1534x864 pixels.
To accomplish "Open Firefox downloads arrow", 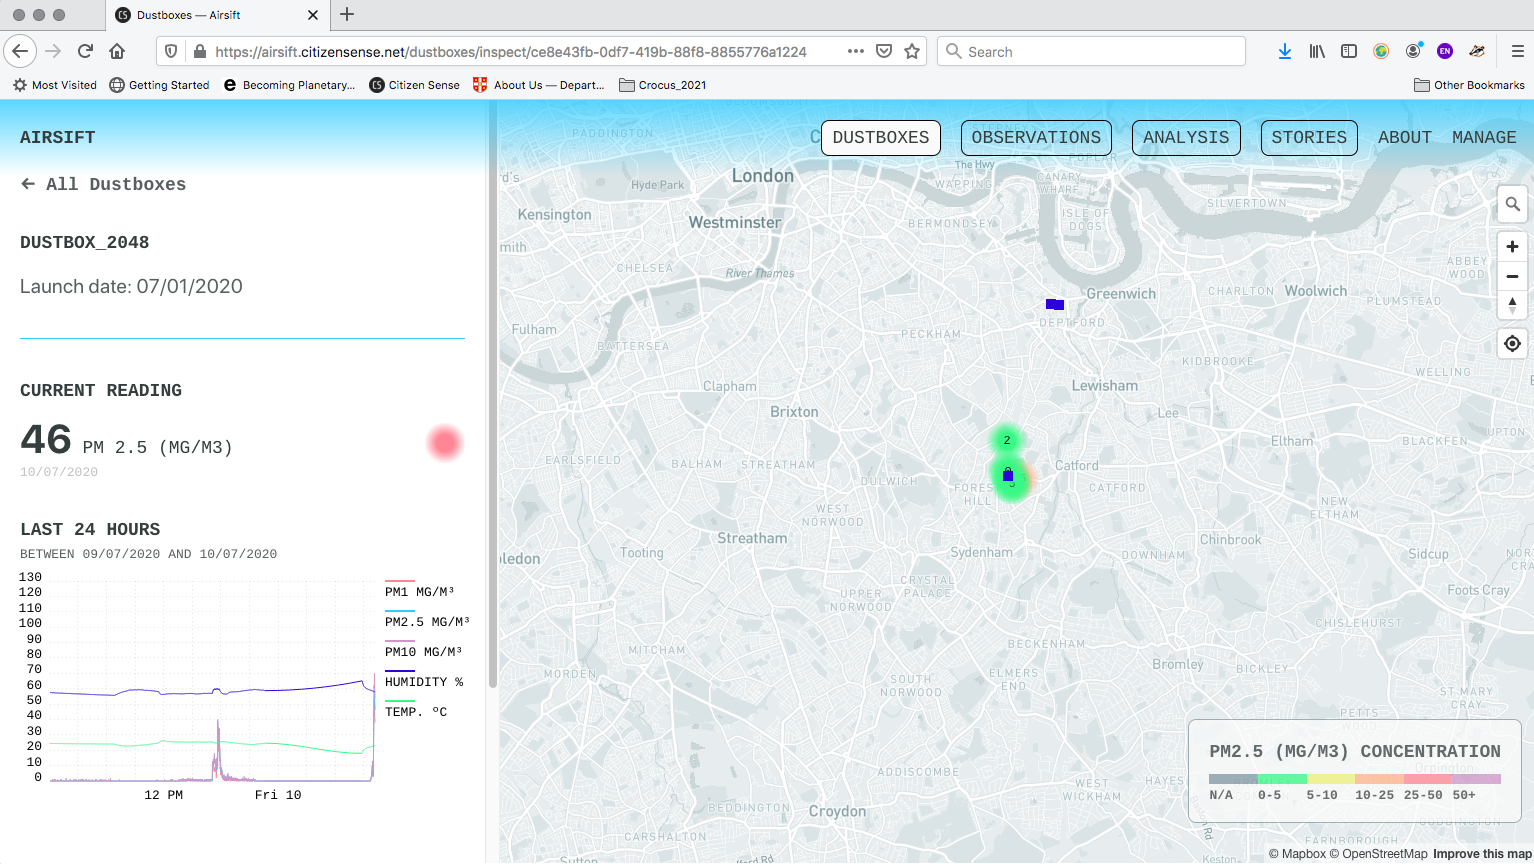I will pyautogui.click(x=1284, y=51).
